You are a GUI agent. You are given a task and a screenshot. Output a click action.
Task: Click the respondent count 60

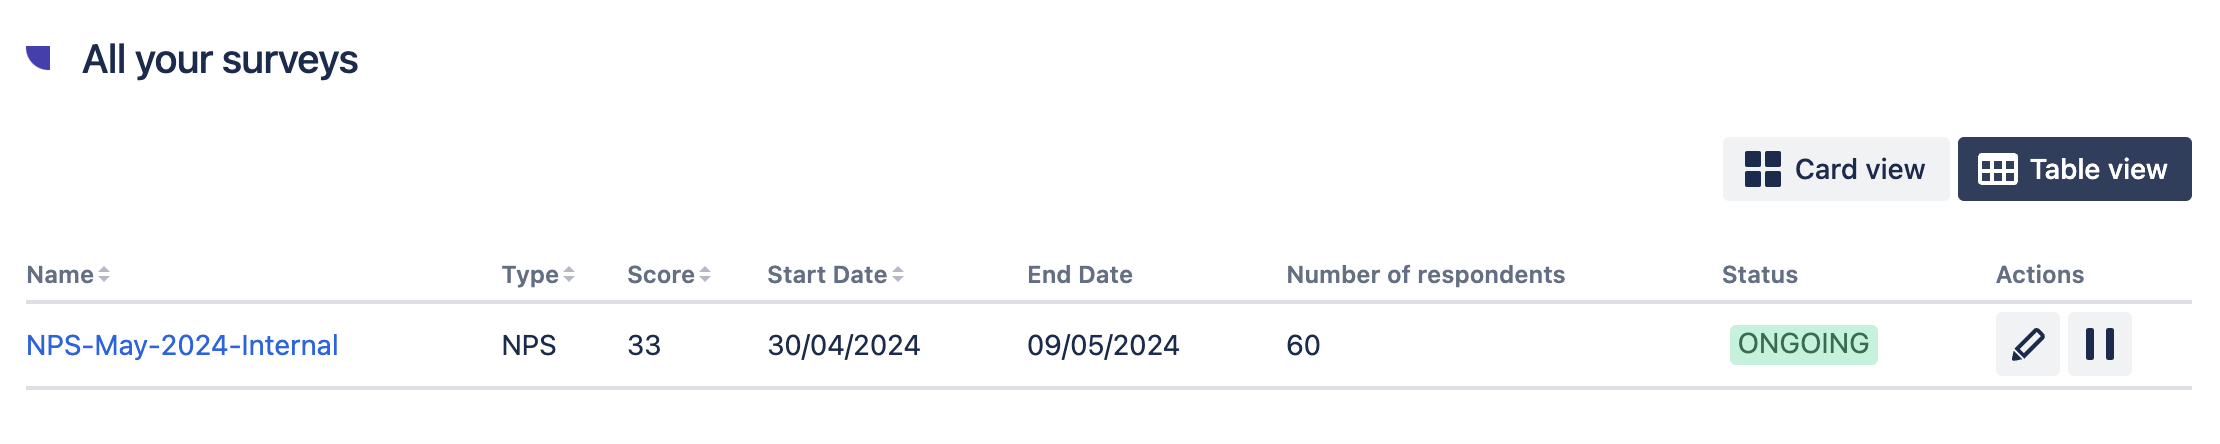point(1303,345)
